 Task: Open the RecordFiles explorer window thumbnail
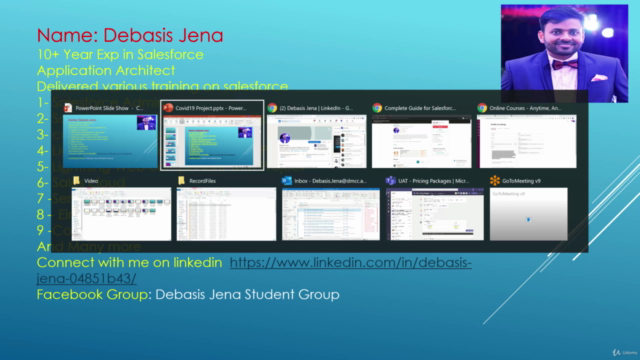[227, 214]
